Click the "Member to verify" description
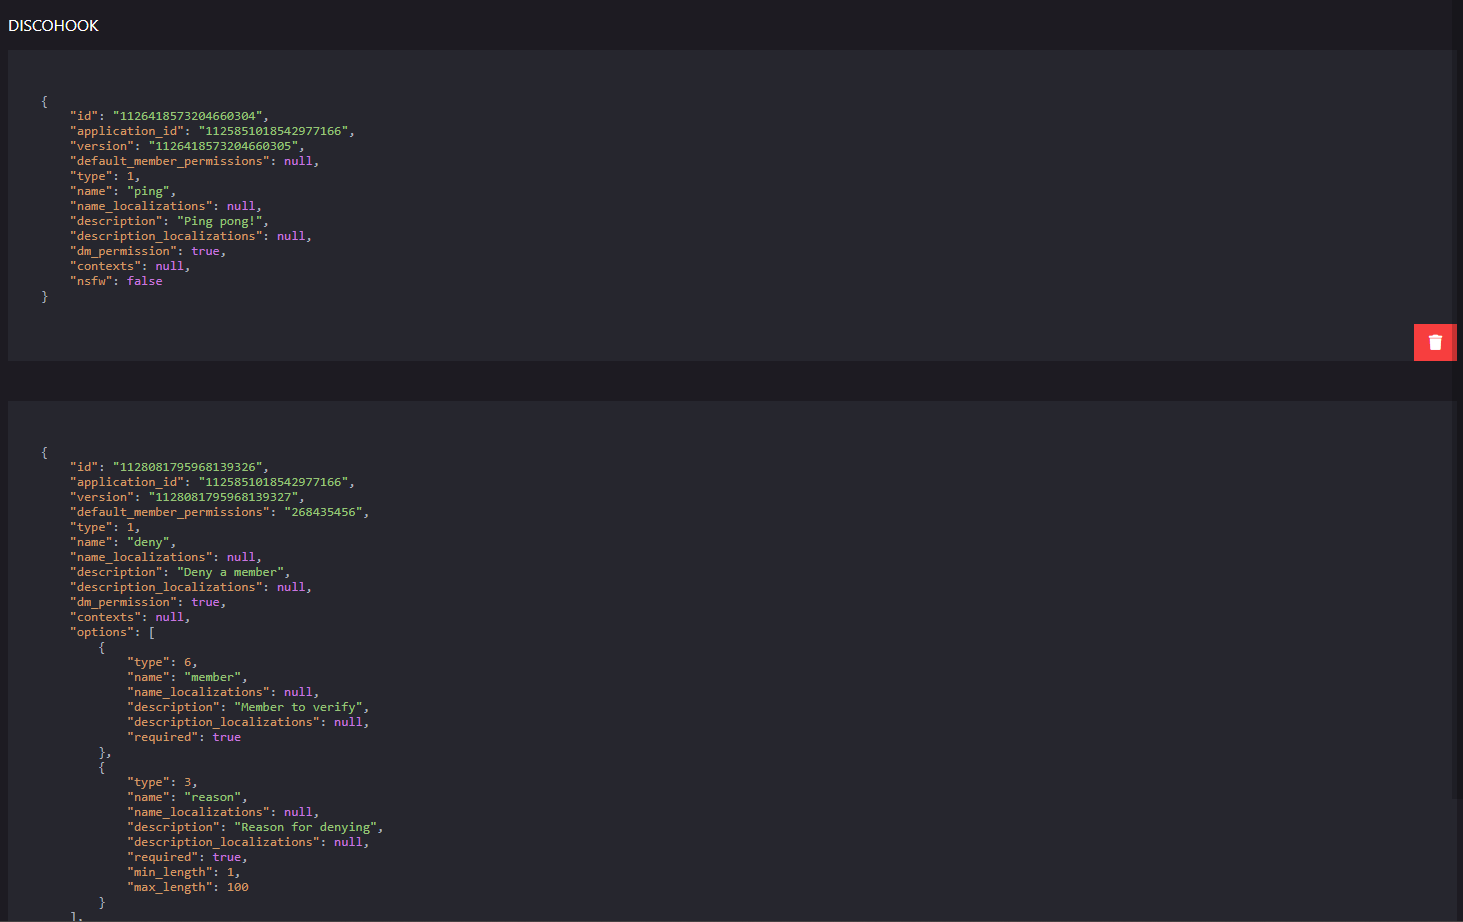 coord(299,706)
